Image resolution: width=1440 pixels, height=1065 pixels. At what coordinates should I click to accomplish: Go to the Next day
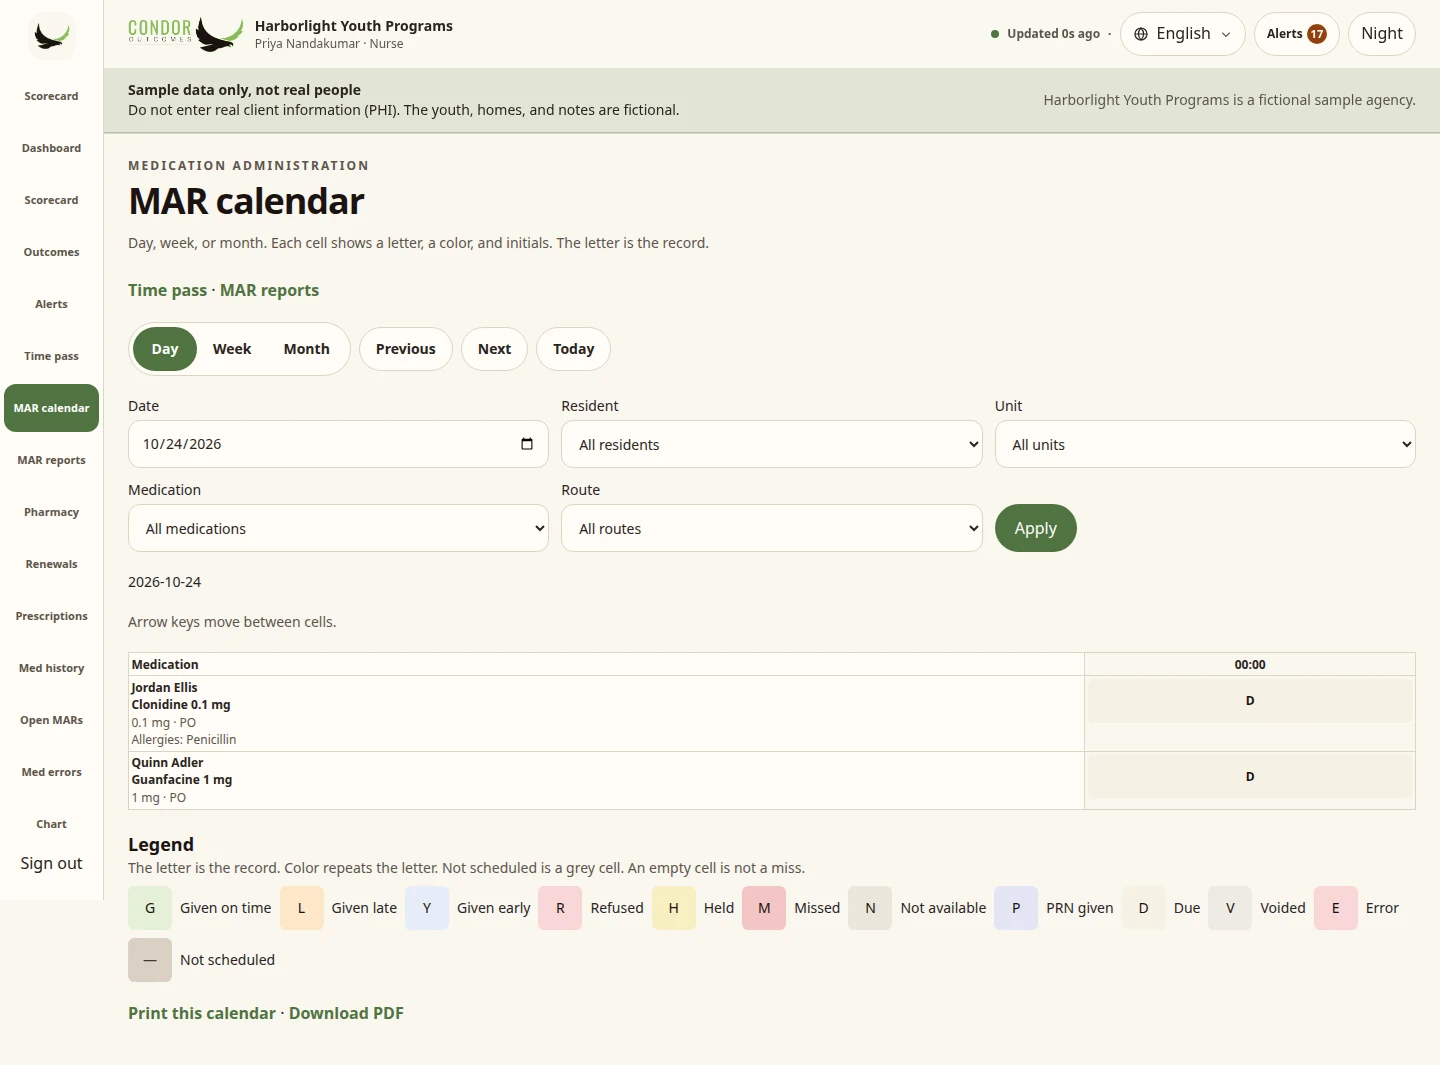pyautogui.click(x=494, y=349)
